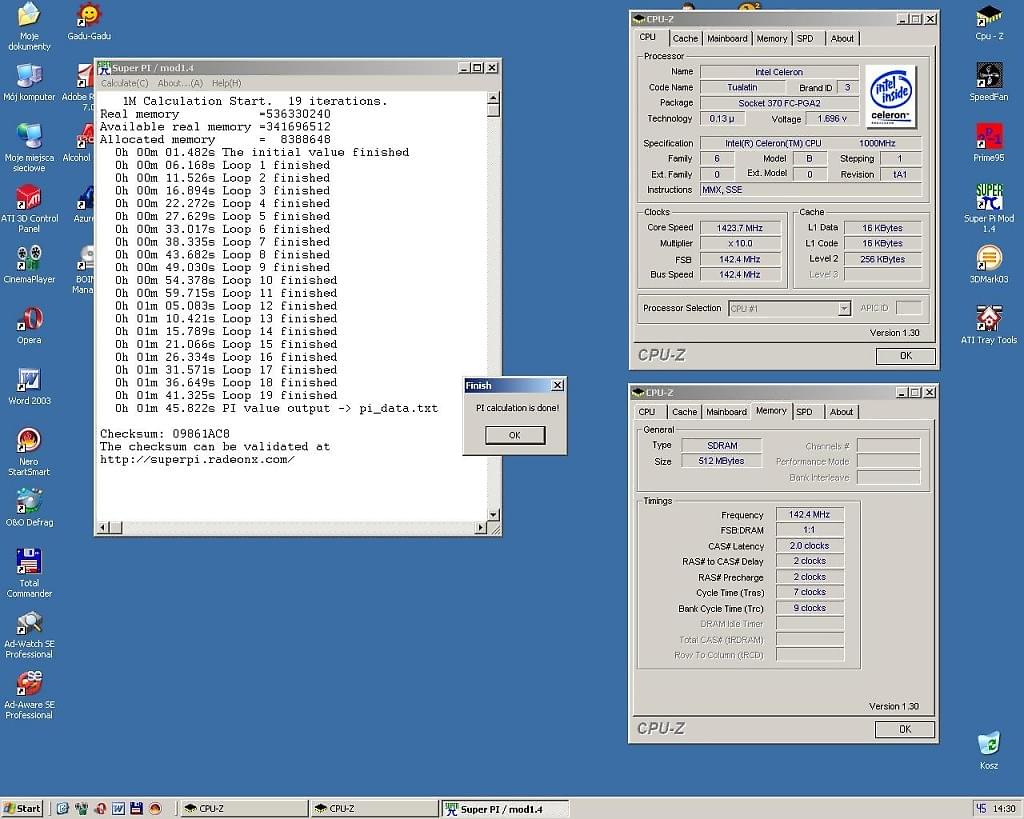Open Help(H) menu in Super PI
This screenshot has width=1024, height=819.
227,83
